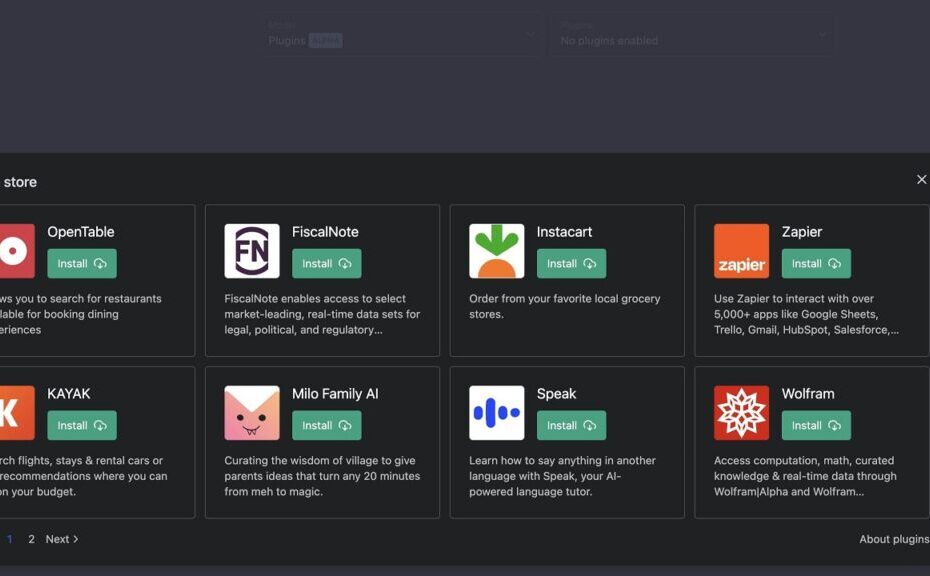
Task: Install the OpenTable plugin
Action: pos(82,263)
